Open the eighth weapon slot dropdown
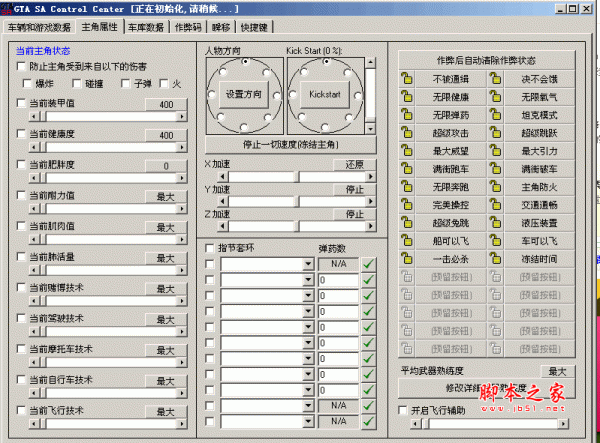Screen dimensions: 600x443 (308, 374)
